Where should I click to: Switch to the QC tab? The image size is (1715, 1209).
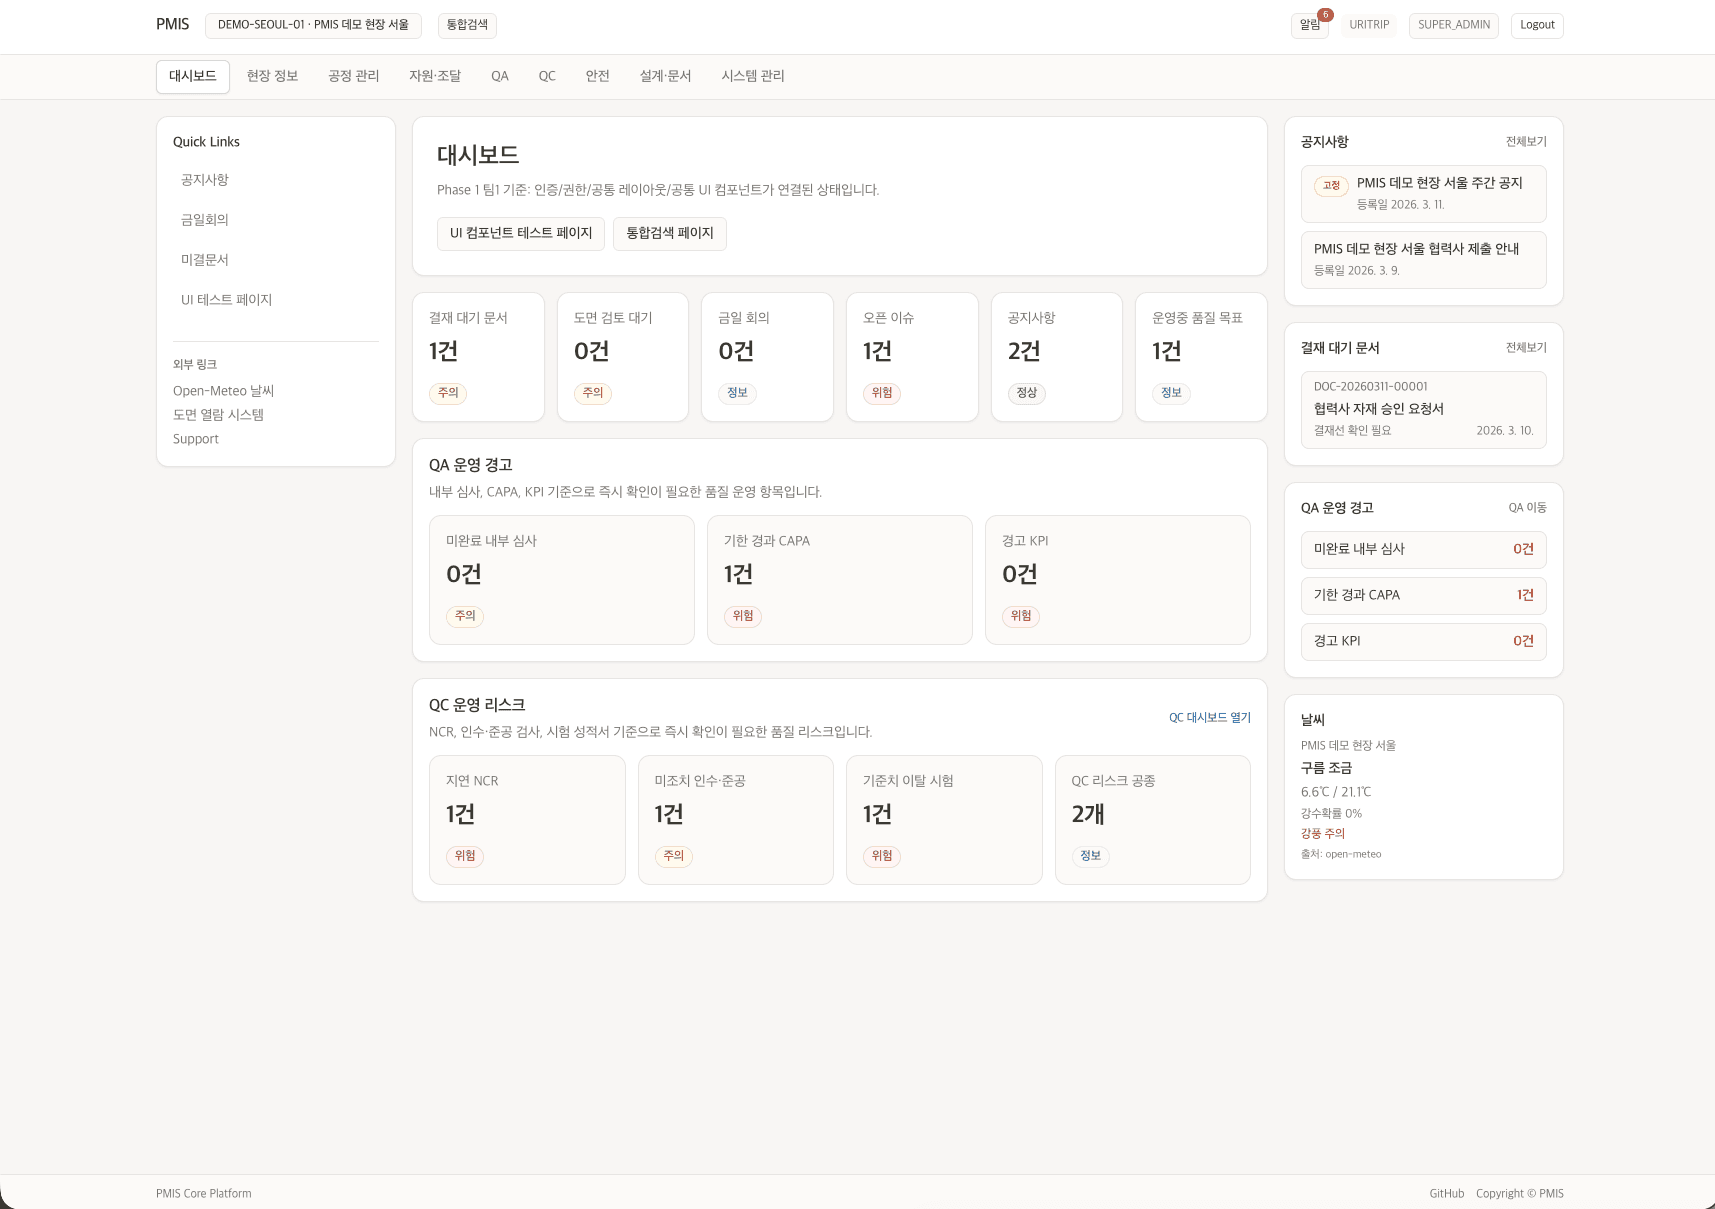coord(547,76)
